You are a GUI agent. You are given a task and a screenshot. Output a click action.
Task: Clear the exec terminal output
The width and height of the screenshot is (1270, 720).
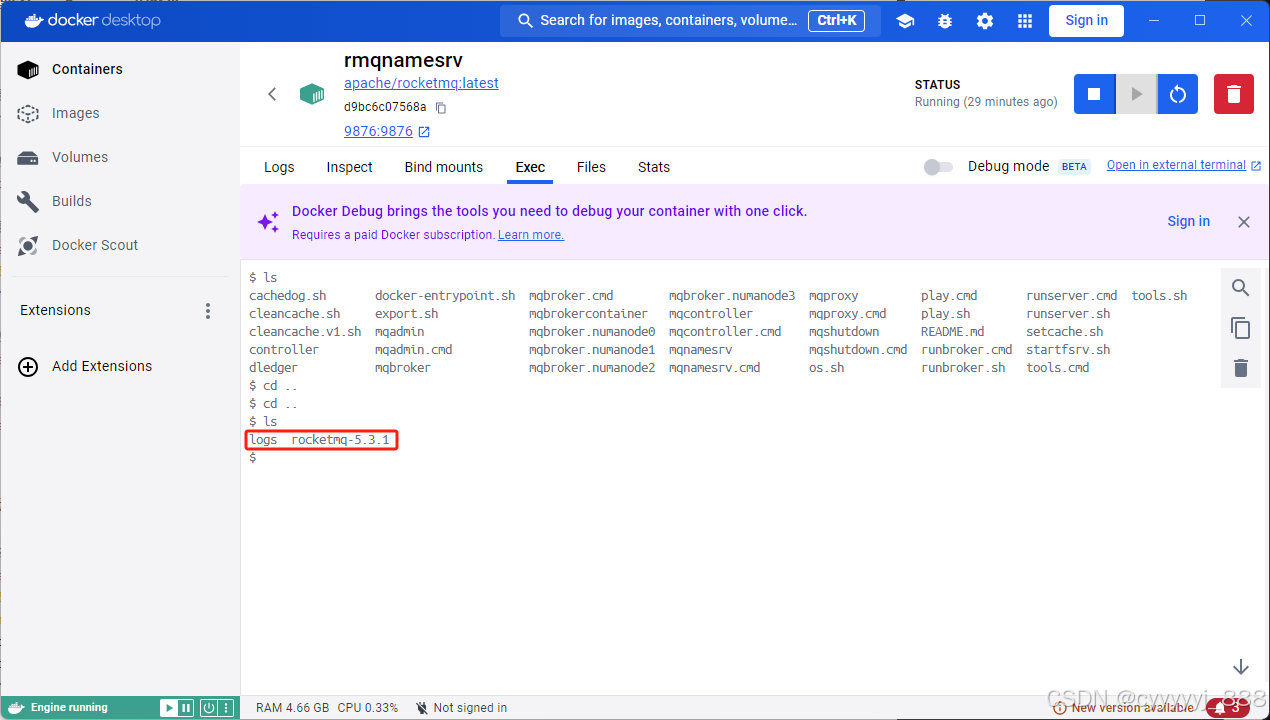pyautogui.click(x=1240, y=367)
